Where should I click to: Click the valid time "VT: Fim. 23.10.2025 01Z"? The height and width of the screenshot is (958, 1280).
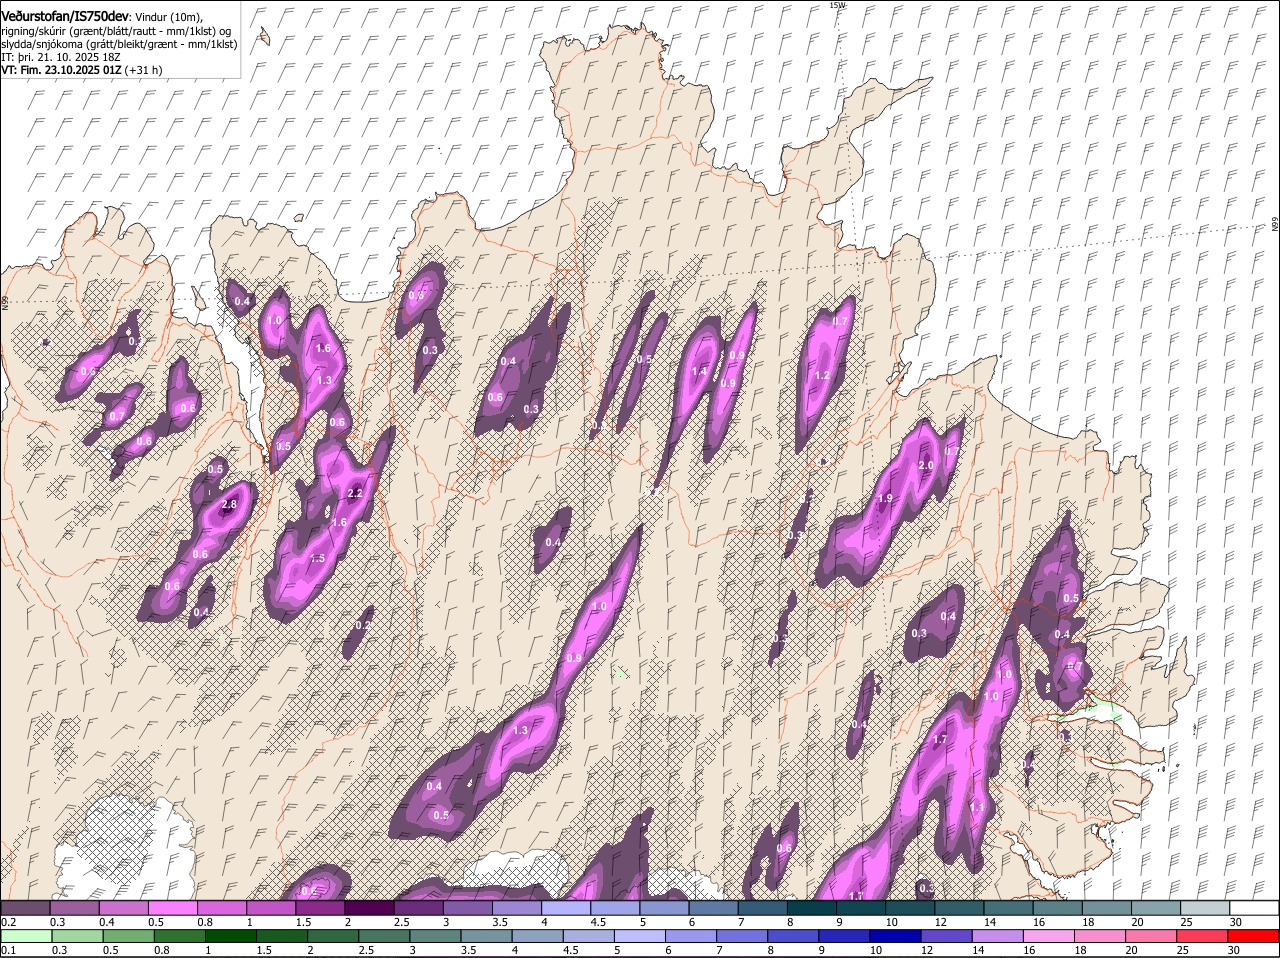[x=61, y=70]
